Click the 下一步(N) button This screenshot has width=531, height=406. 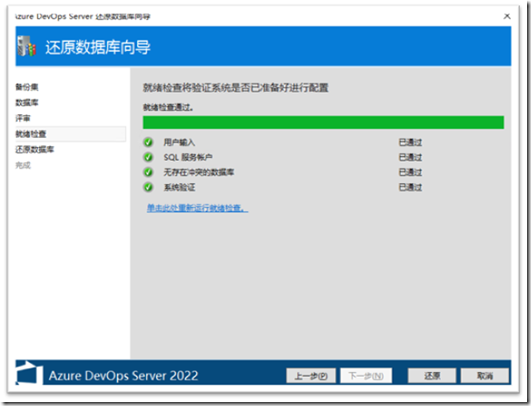click(x=366, y=376)
